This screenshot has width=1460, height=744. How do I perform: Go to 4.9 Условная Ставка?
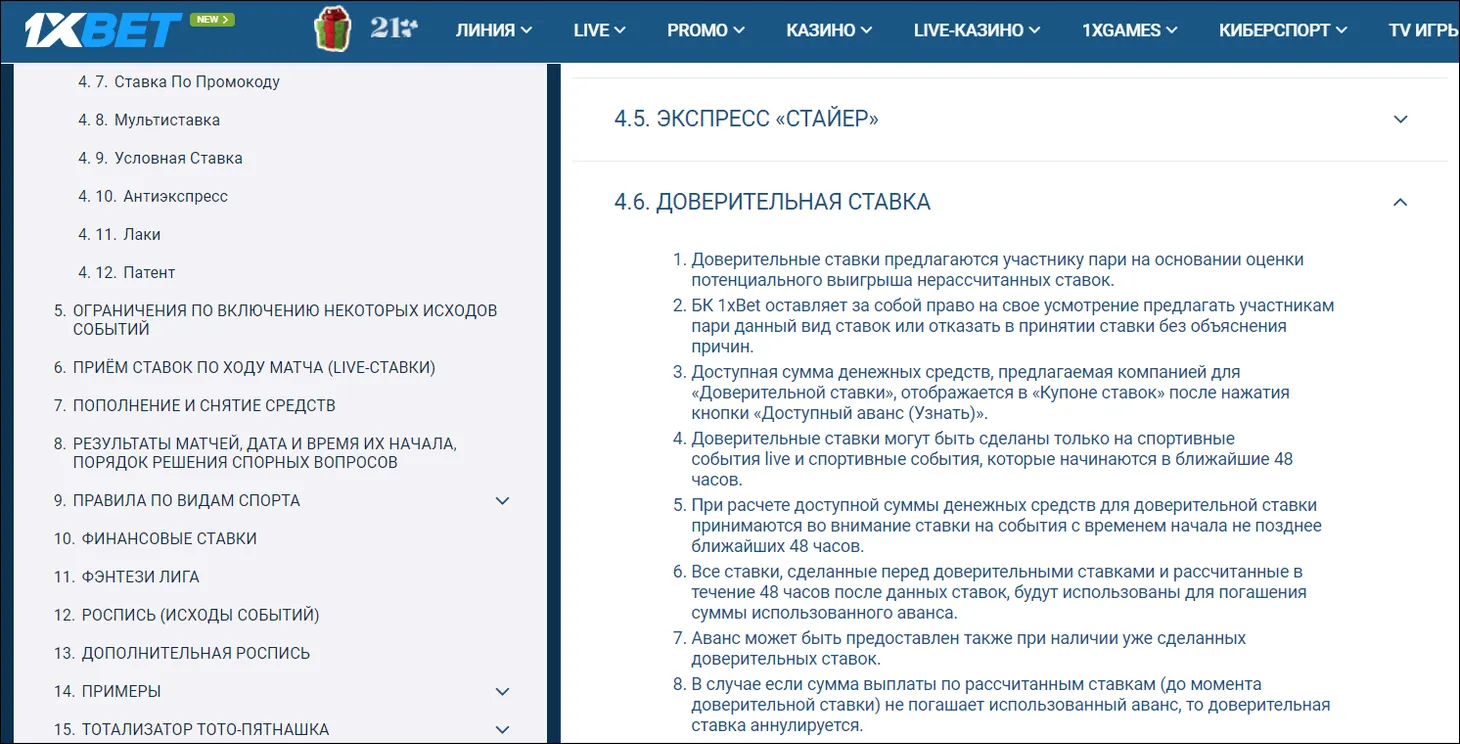click(x=160, y=158)
